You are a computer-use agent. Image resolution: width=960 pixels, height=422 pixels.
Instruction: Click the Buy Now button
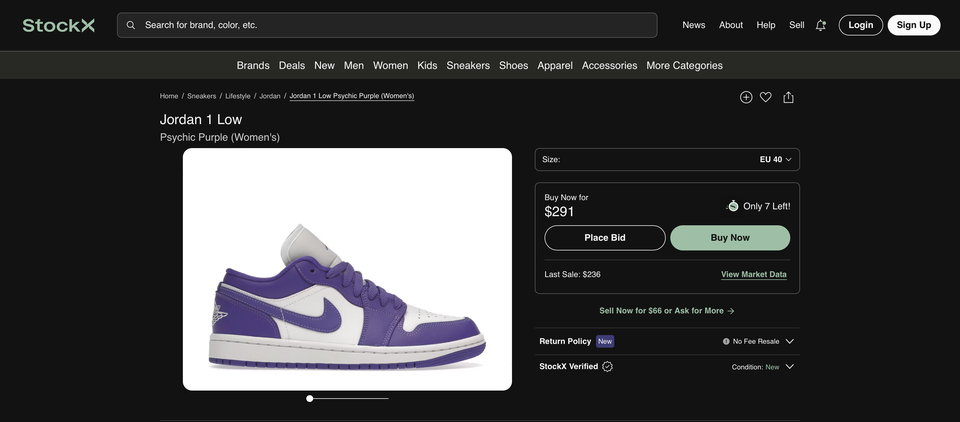[x=730, y=238]
